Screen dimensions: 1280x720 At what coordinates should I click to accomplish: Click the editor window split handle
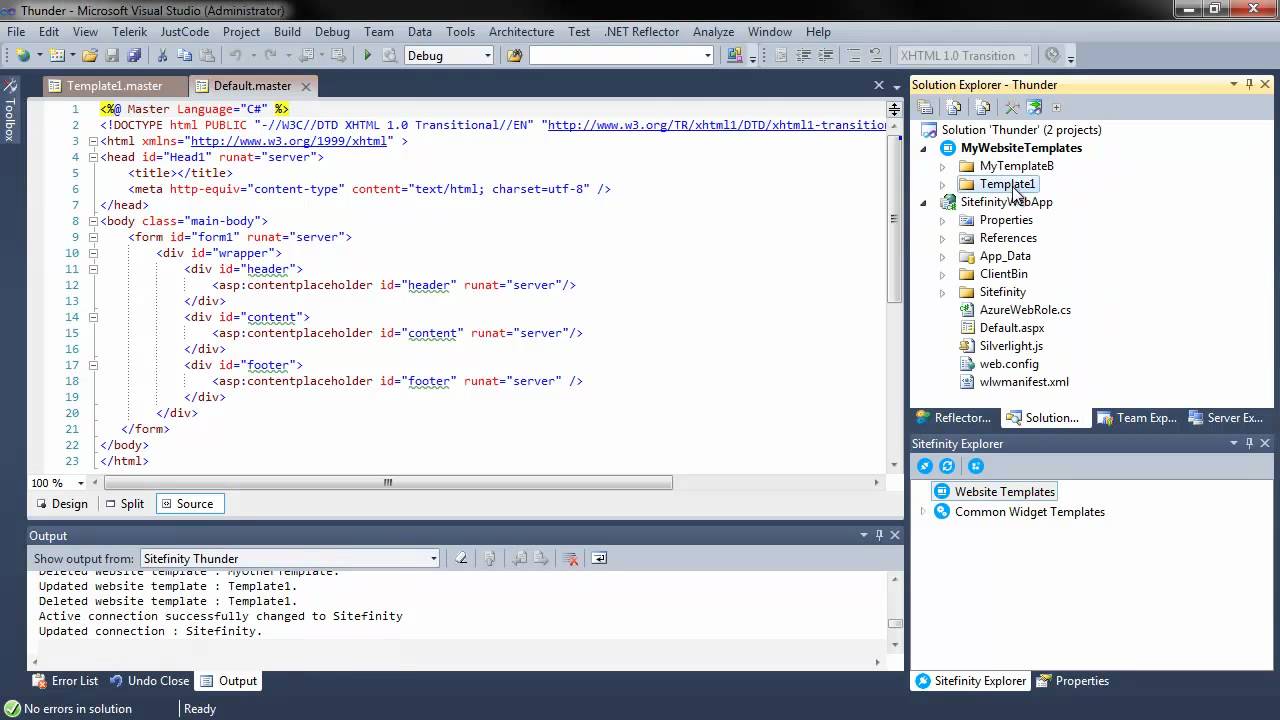click(894, 108)
